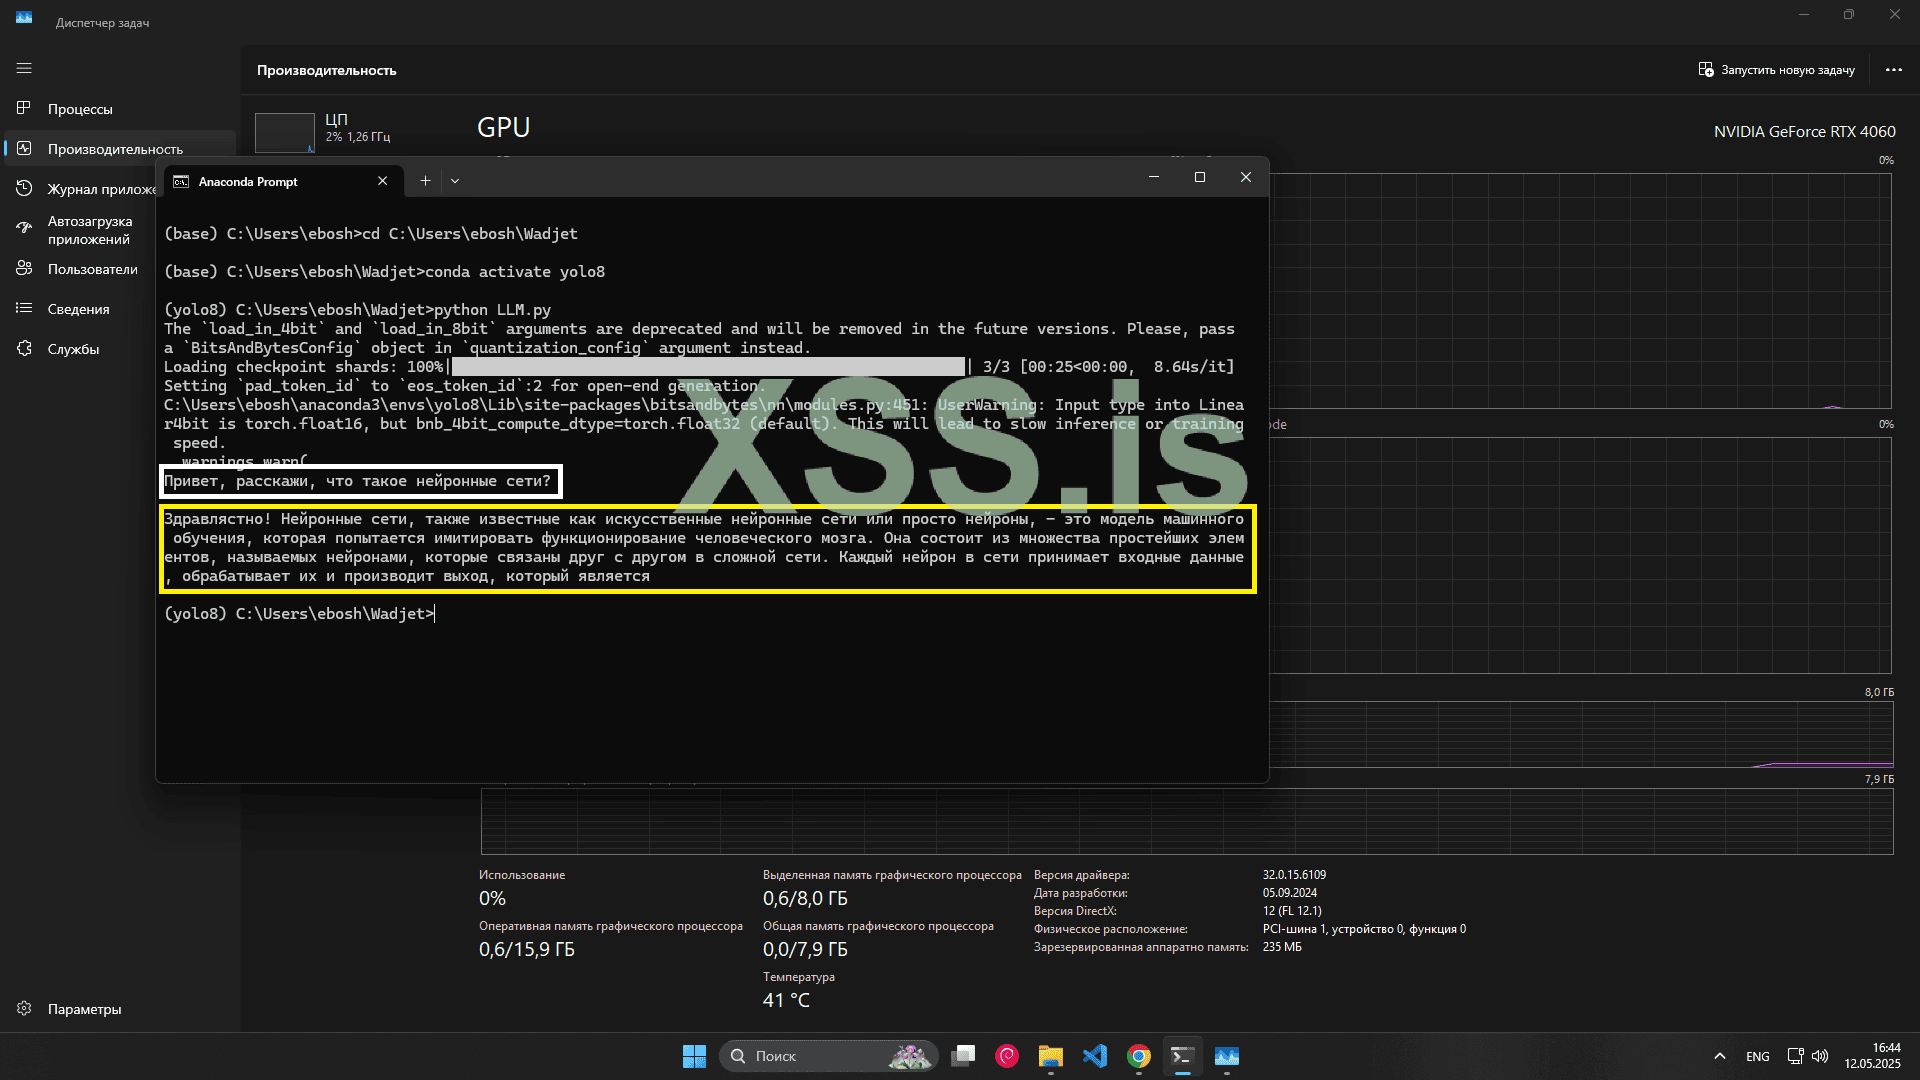Screen dimensions: 1920x1080
Task: Click the ENG language indicator
Action: tap(1757, 1056)
